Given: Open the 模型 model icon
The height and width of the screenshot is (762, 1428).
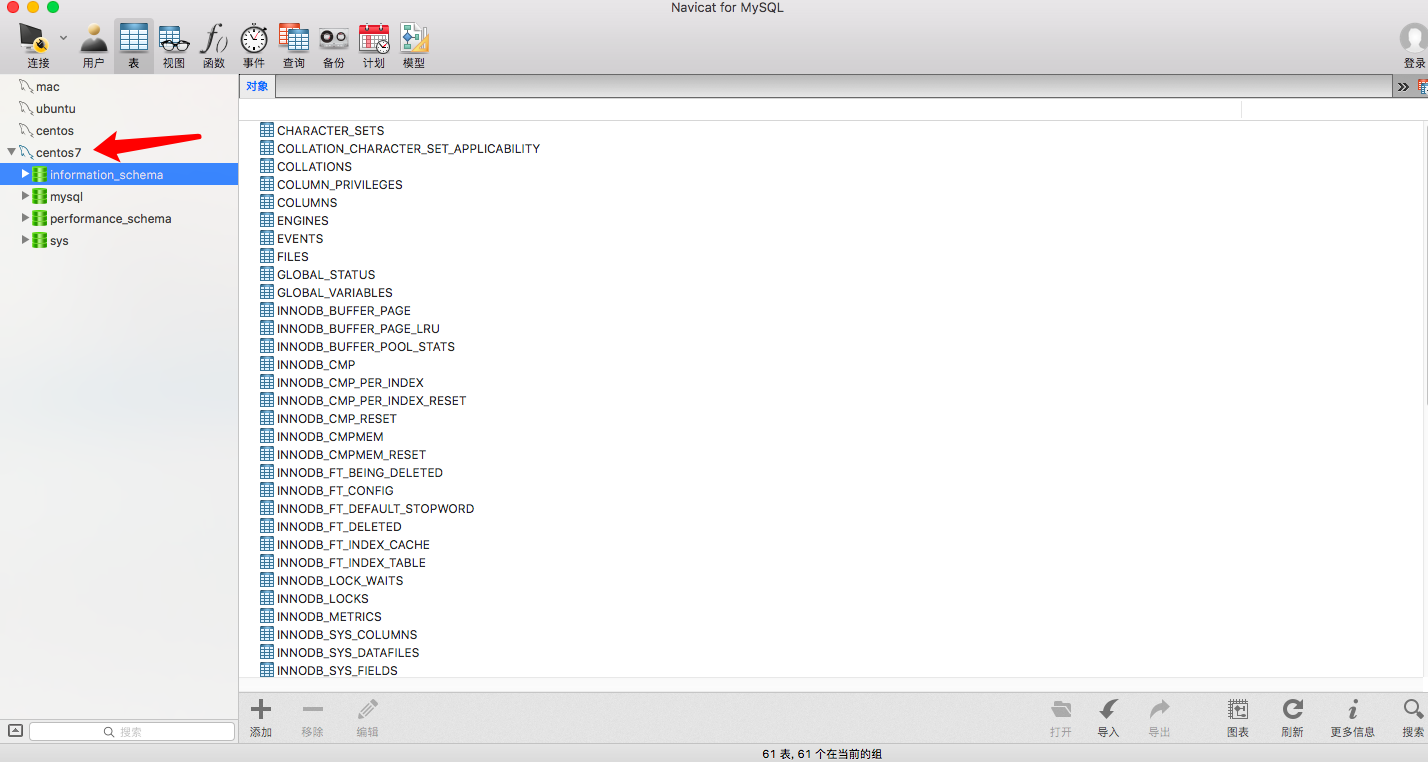Looking at the screenshot, I should (414, 45).
